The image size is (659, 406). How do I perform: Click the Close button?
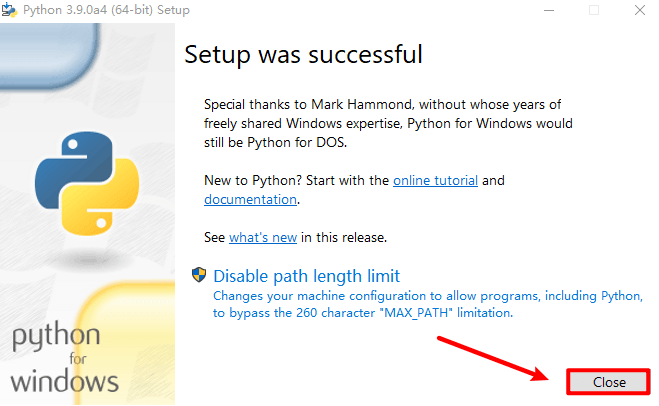(609, 382)
